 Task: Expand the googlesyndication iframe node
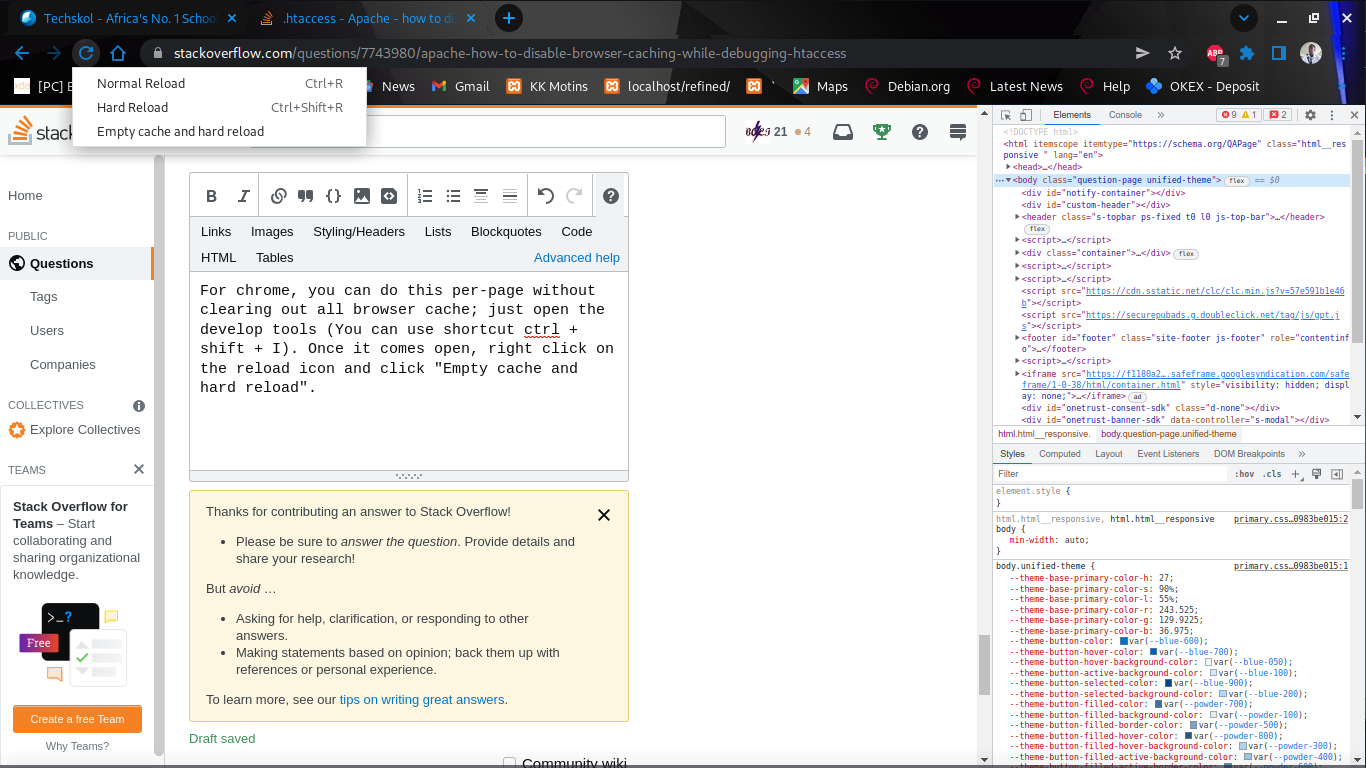coord(1017,374)
